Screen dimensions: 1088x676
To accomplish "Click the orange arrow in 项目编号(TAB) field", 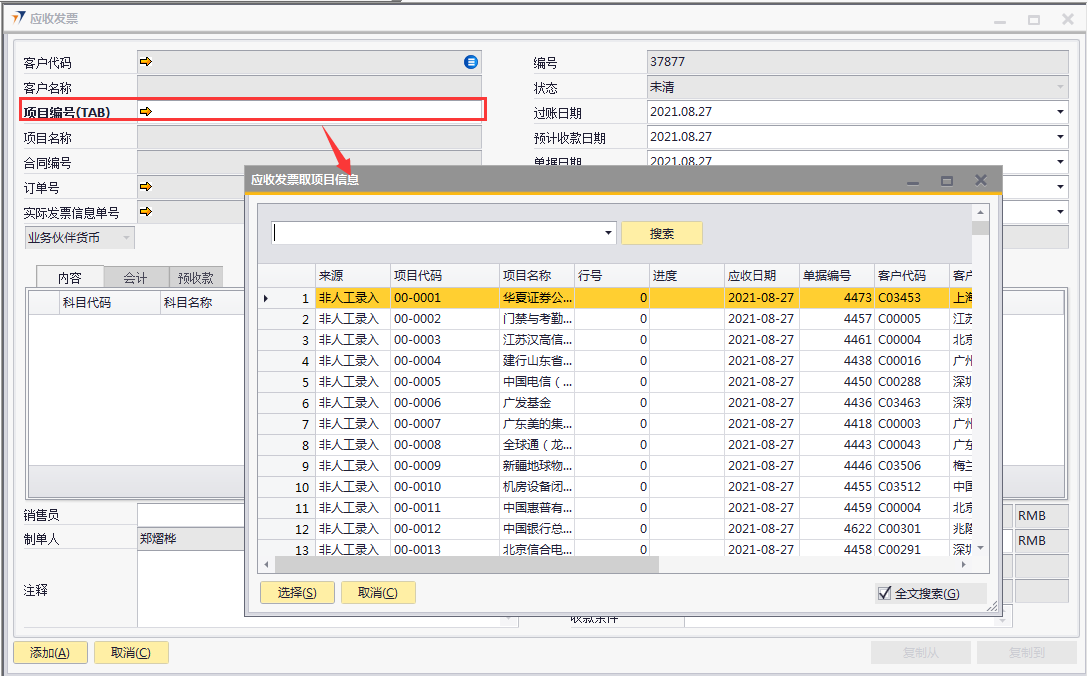I will tap(146, 111).
